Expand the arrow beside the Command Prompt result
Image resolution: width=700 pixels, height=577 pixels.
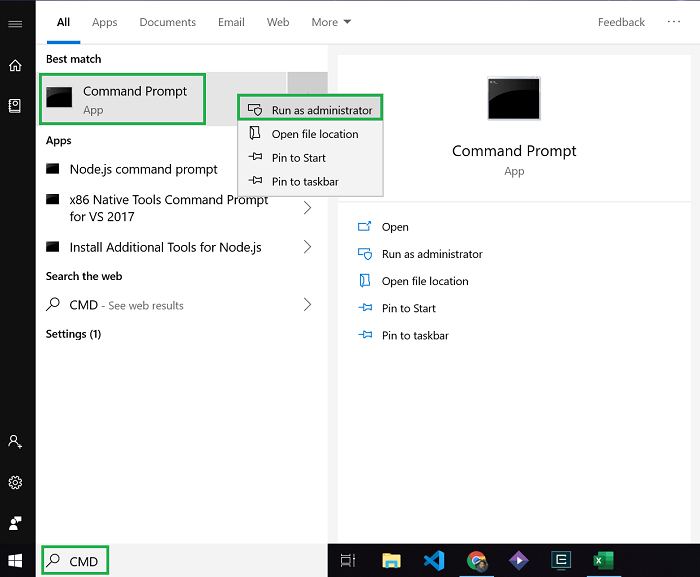coord(307,83)
